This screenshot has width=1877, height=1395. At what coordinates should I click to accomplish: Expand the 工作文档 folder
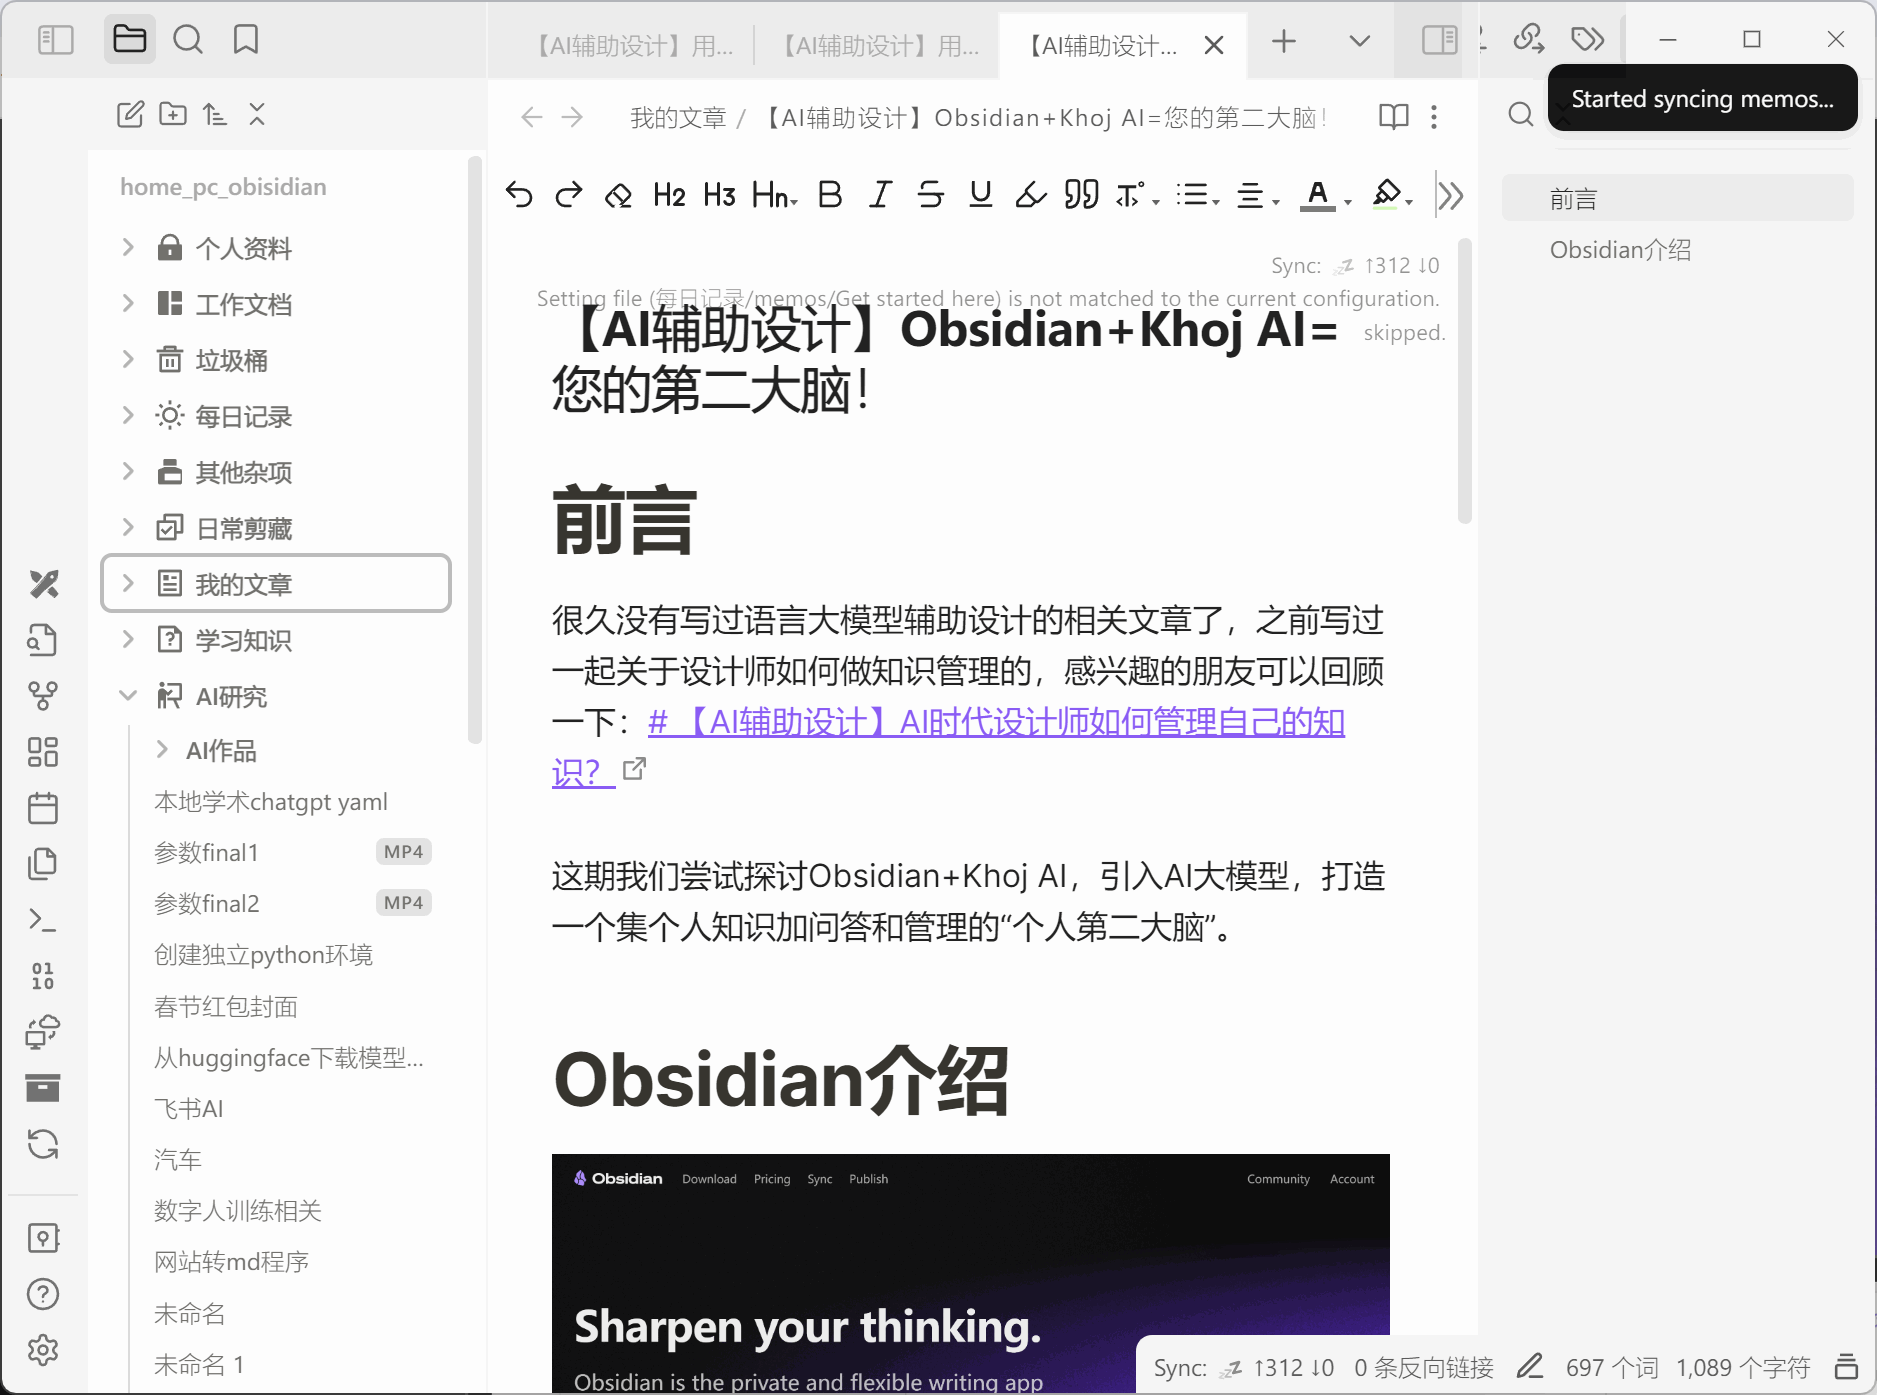(127, 303)
